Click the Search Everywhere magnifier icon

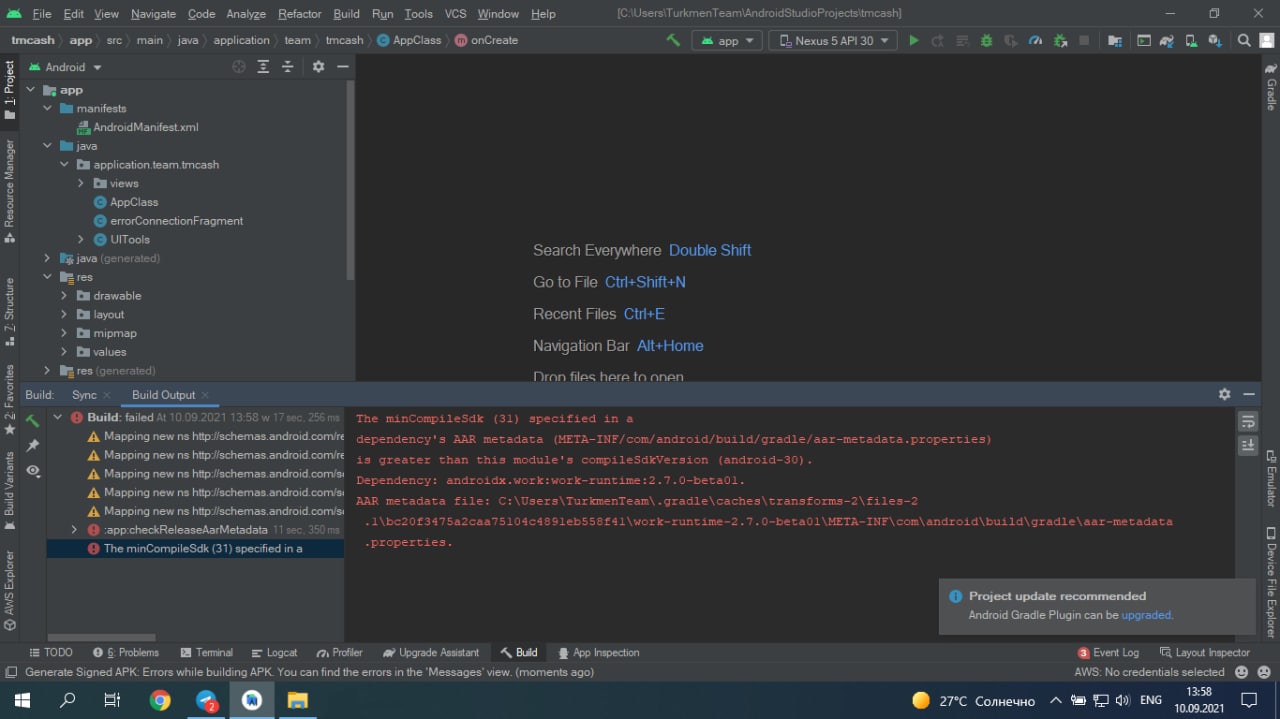[1244, 41]
